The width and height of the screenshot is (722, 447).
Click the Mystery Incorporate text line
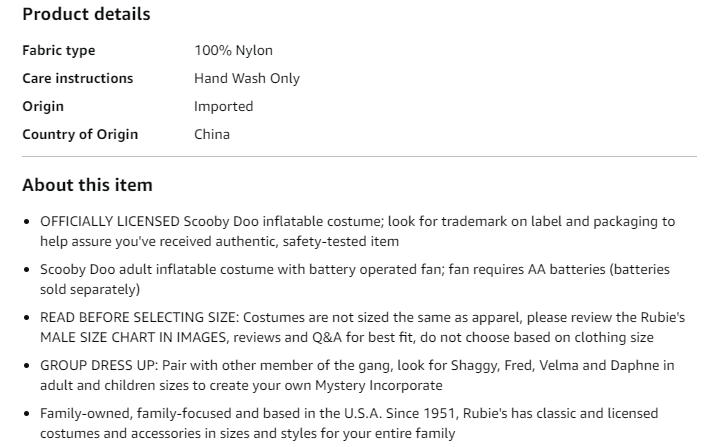click(241, 385)
